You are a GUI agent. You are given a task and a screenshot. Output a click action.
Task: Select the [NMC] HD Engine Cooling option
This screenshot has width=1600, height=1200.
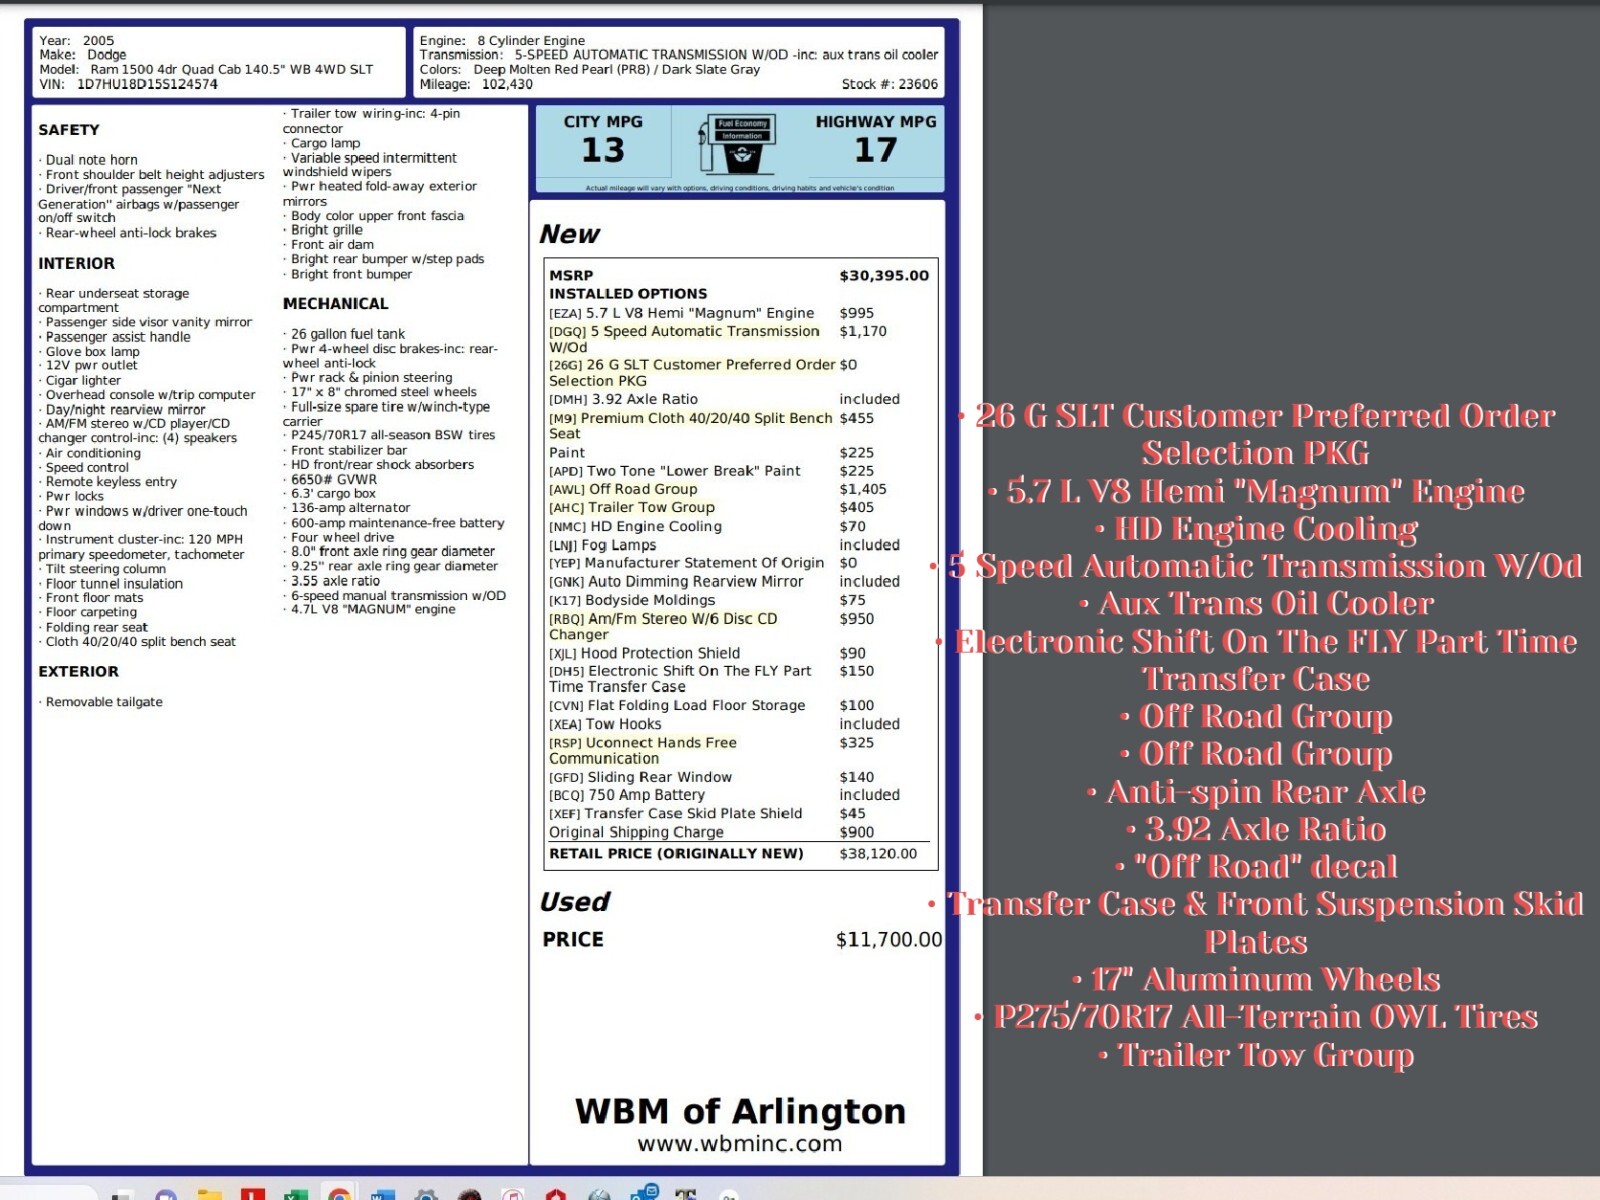707,526
